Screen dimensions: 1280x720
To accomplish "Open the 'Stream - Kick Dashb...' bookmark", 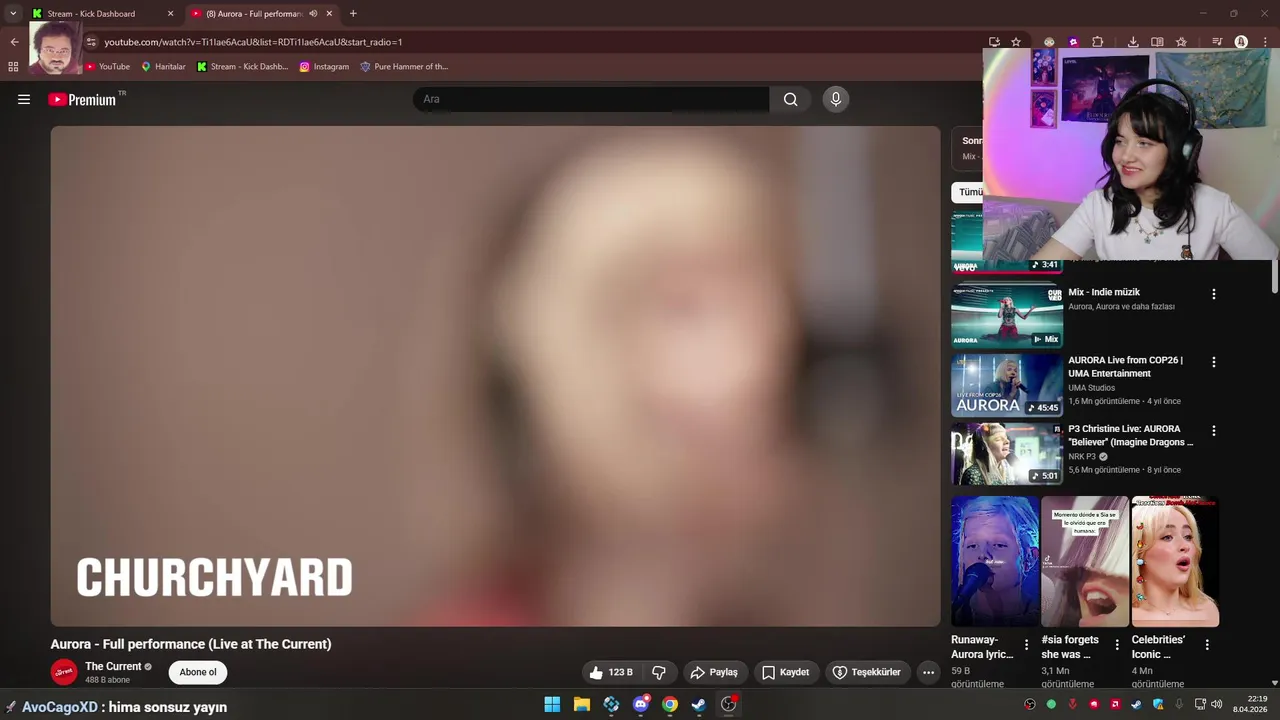I will point(242,67).
